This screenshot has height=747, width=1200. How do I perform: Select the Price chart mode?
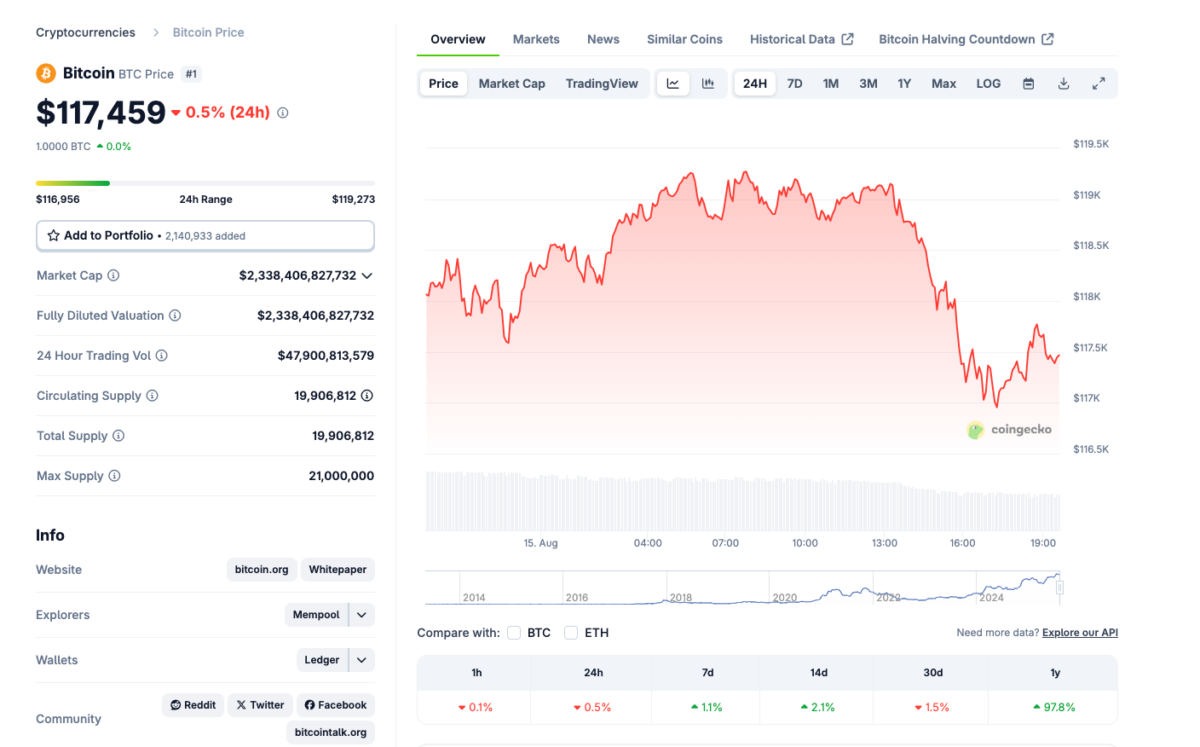point(444,84)
